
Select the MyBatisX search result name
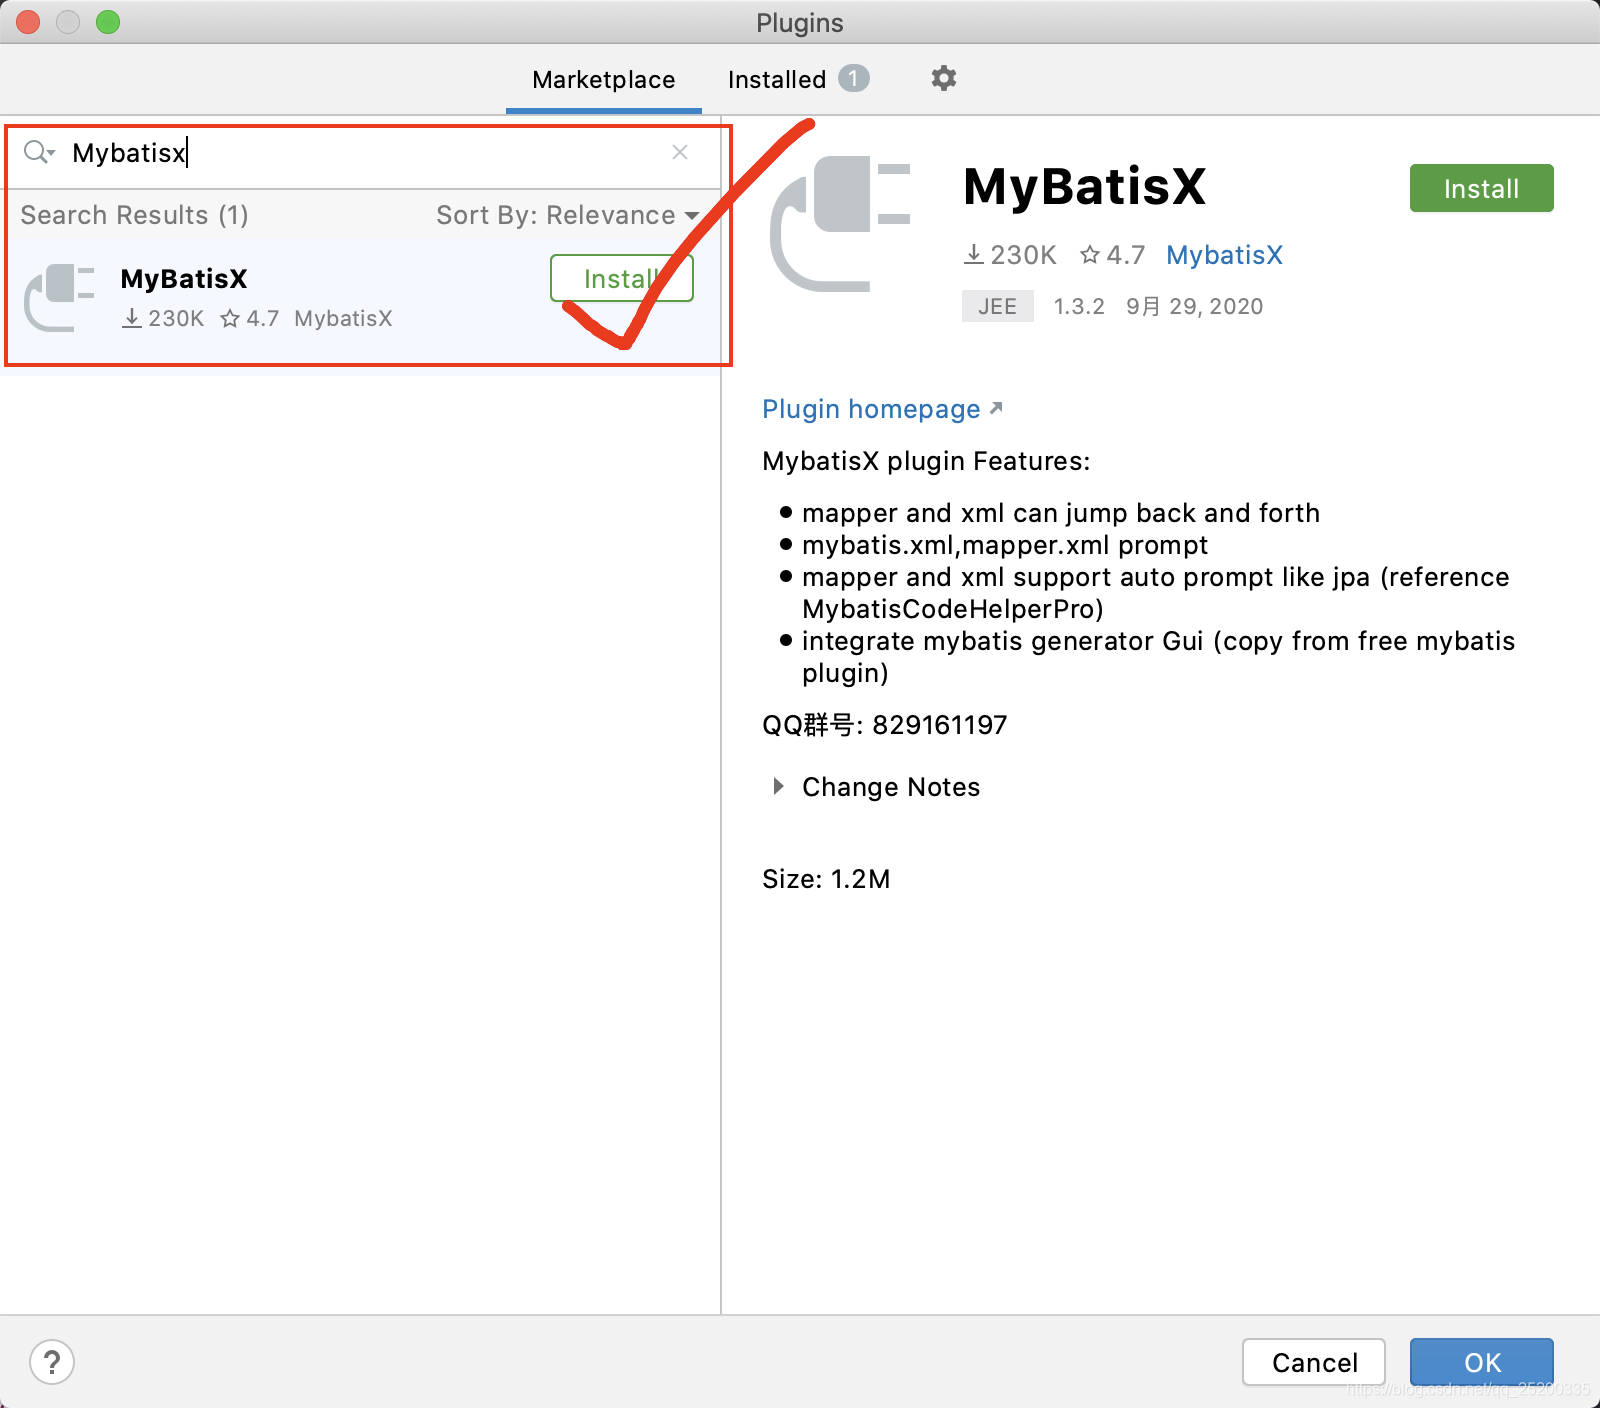tap(184, 279)
